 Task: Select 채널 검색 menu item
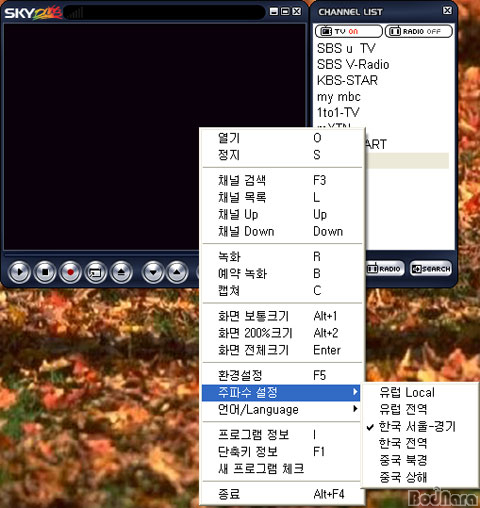coord(281,180)
